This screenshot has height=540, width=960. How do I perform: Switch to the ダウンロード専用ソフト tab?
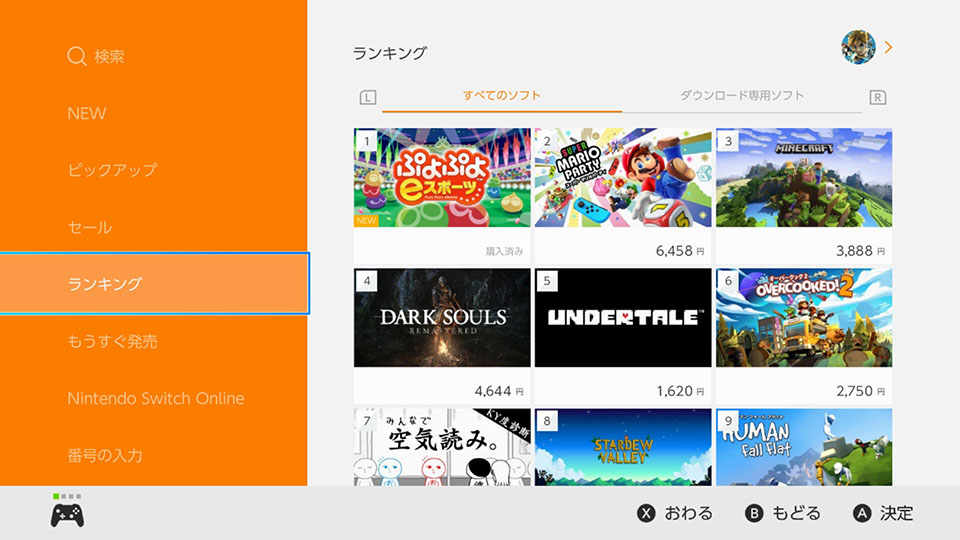tap(741, 96)
